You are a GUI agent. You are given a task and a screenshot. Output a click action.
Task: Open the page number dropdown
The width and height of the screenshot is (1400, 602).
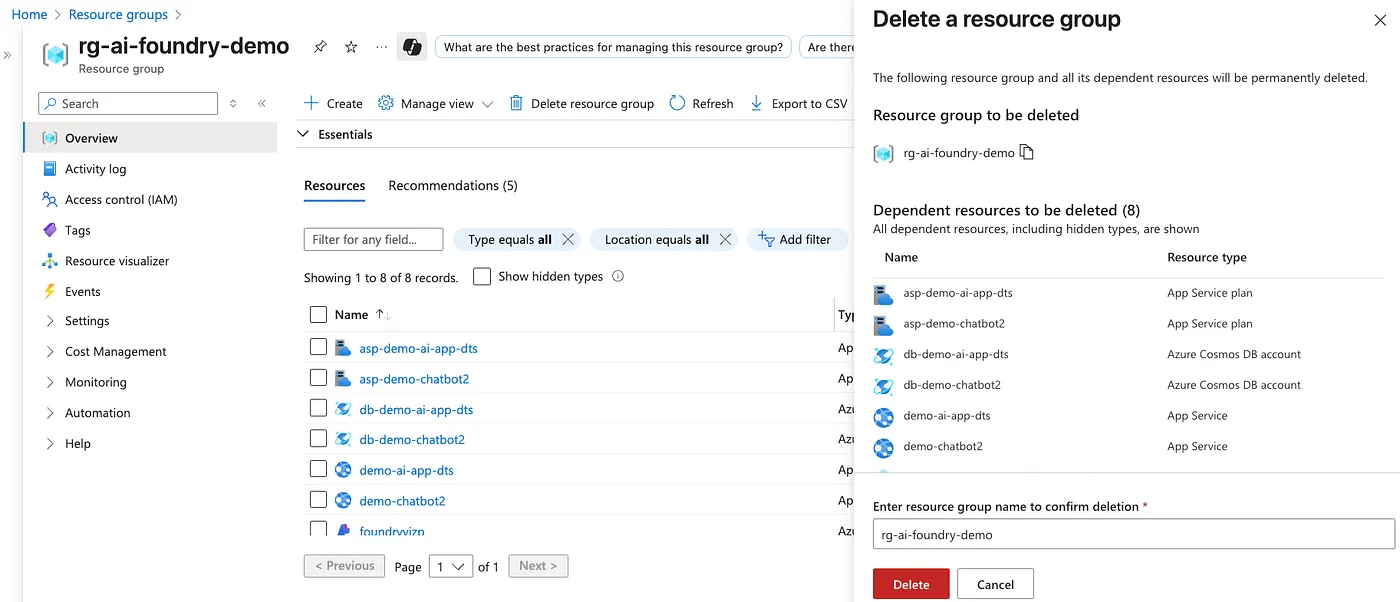pyautogui.click(x=450, y=566)
